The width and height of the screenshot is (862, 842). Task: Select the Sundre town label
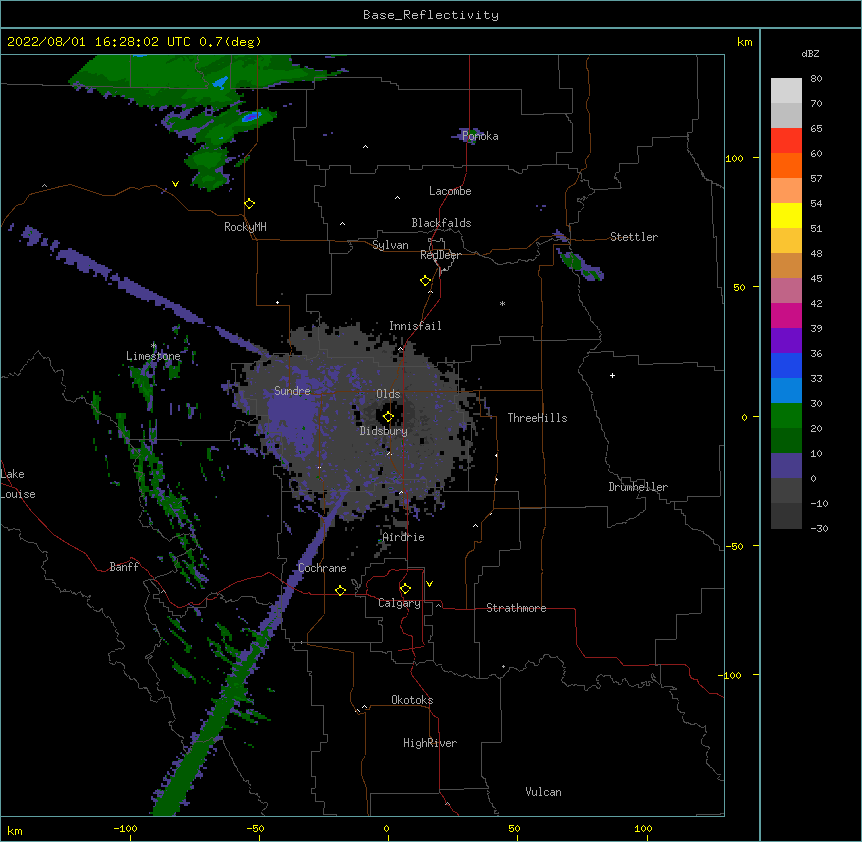click(292, 391)
